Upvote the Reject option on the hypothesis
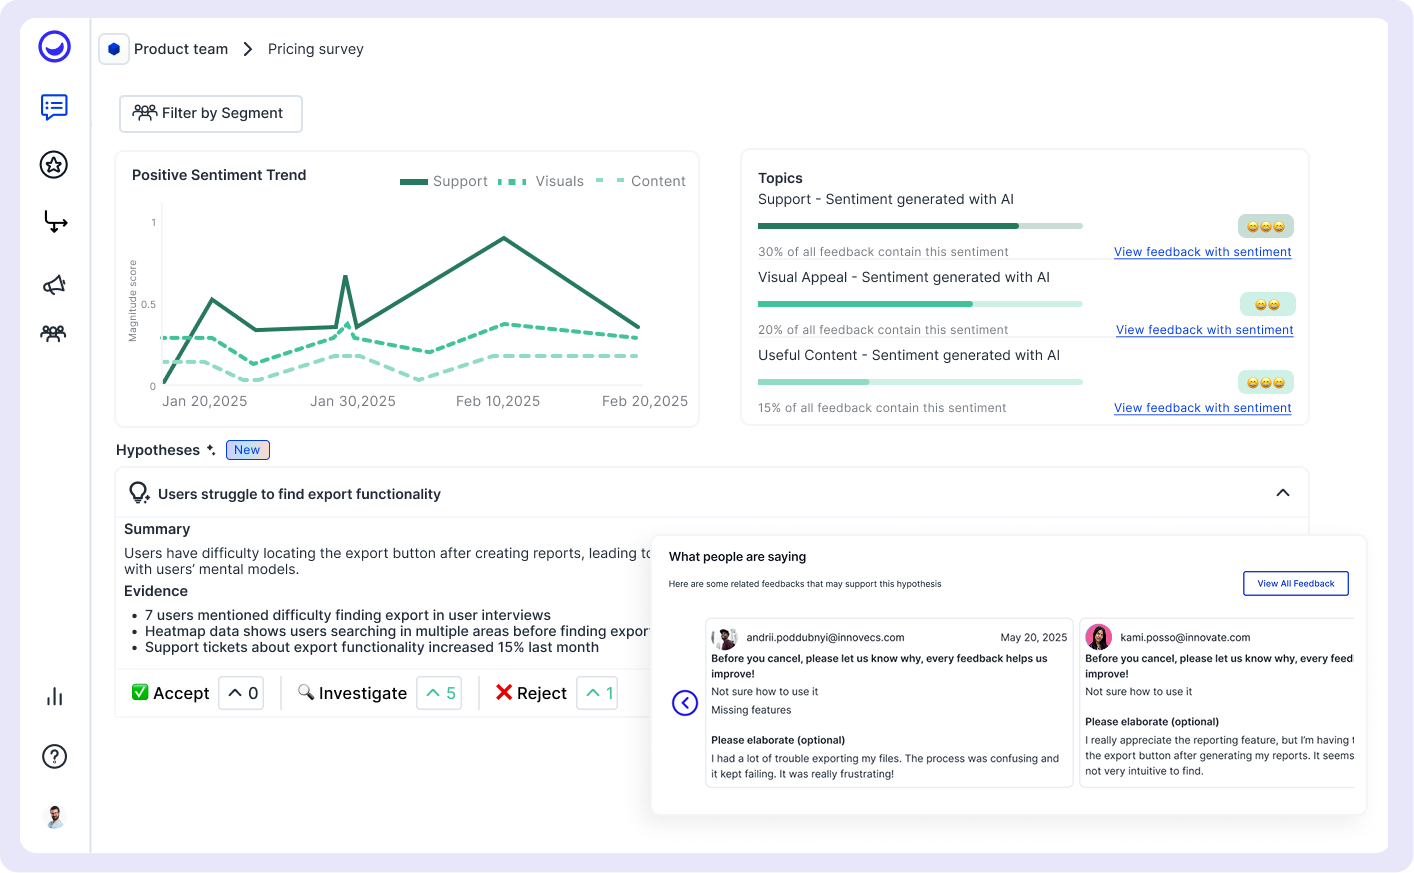The height and width of the screenshot is (873, 1414). 596,692
